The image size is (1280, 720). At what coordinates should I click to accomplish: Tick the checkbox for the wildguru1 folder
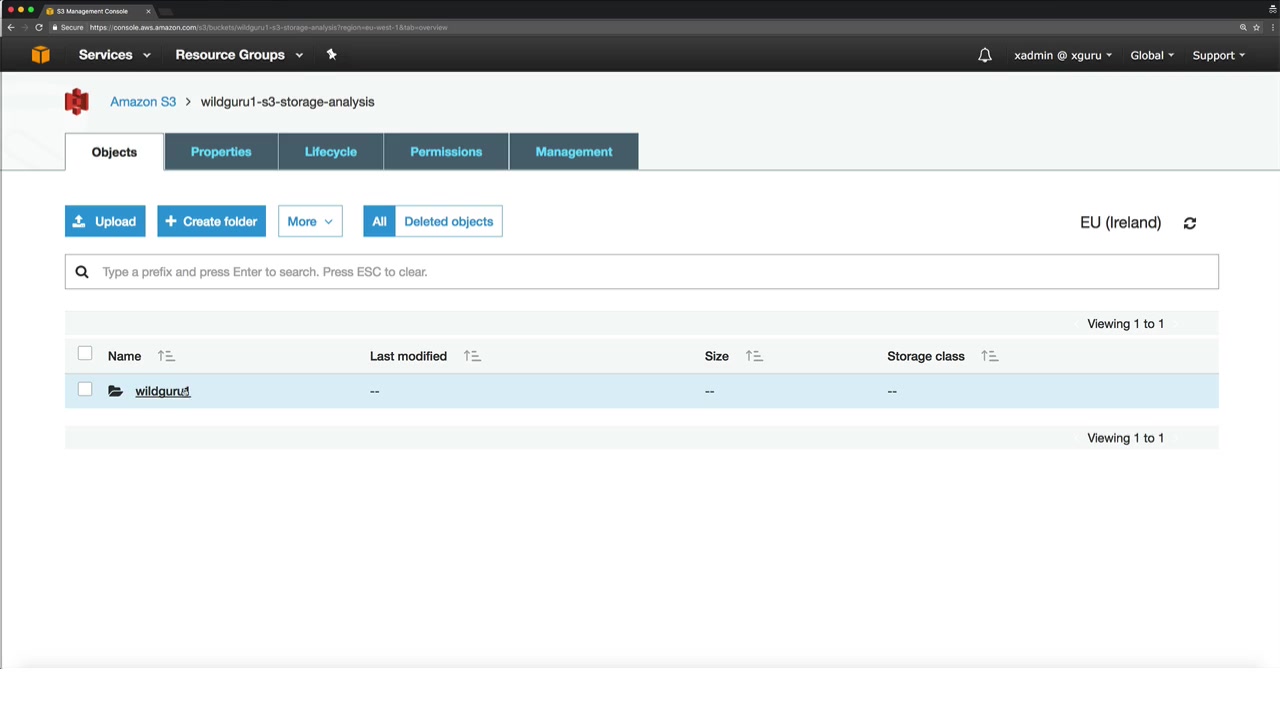(85, 389)
